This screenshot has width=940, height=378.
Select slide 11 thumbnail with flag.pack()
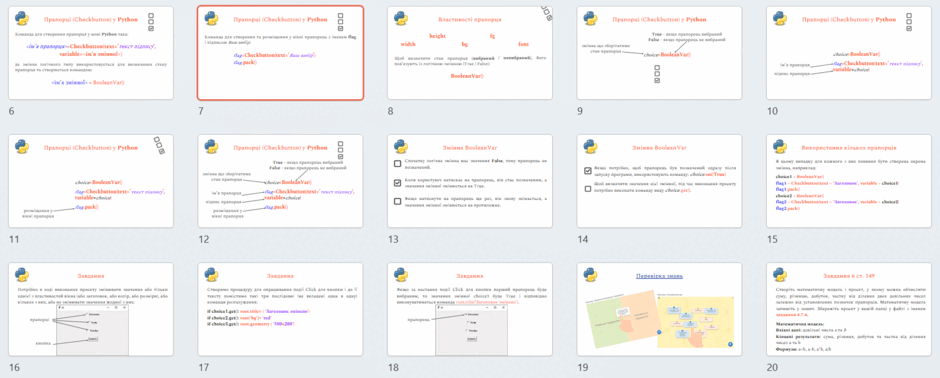(x=91, y=181)
